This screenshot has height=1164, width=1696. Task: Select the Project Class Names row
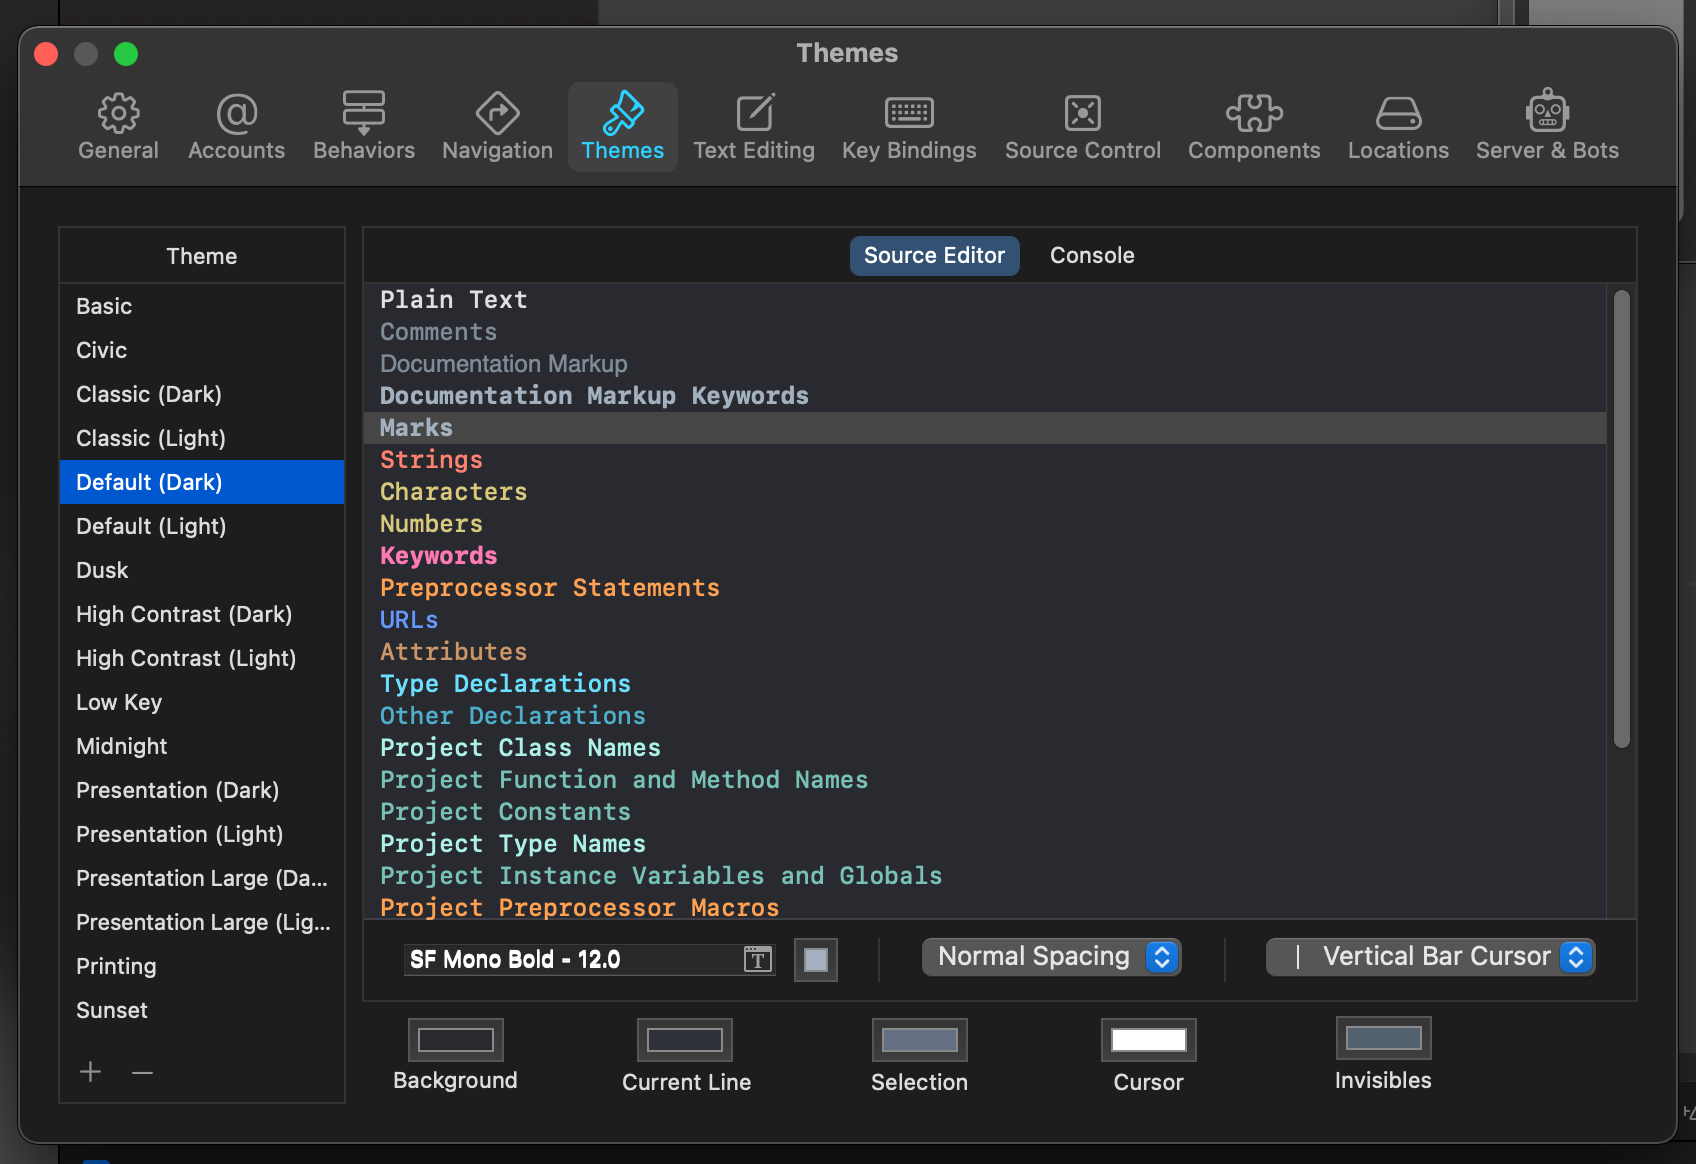click(x=985, y=748)
